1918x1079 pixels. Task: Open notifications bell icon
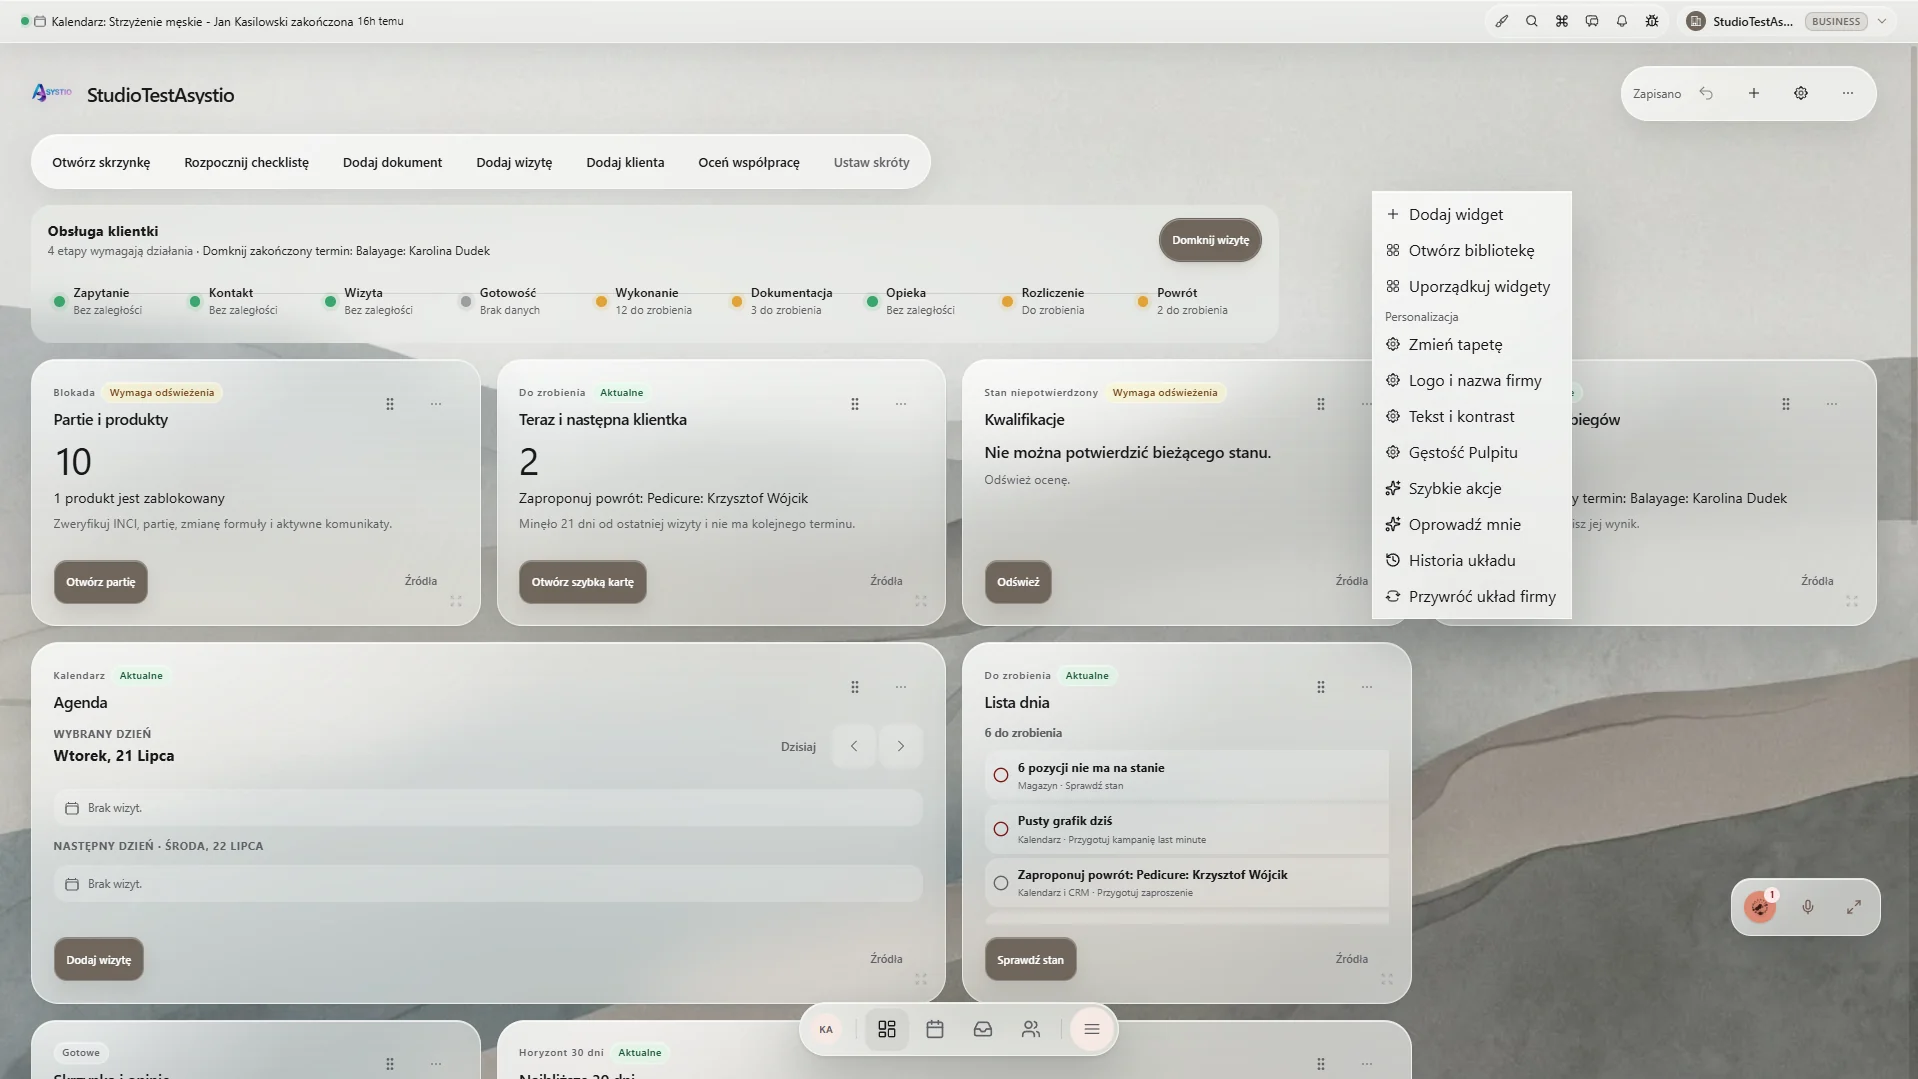pyautogui.click(x=1621, y=21)
